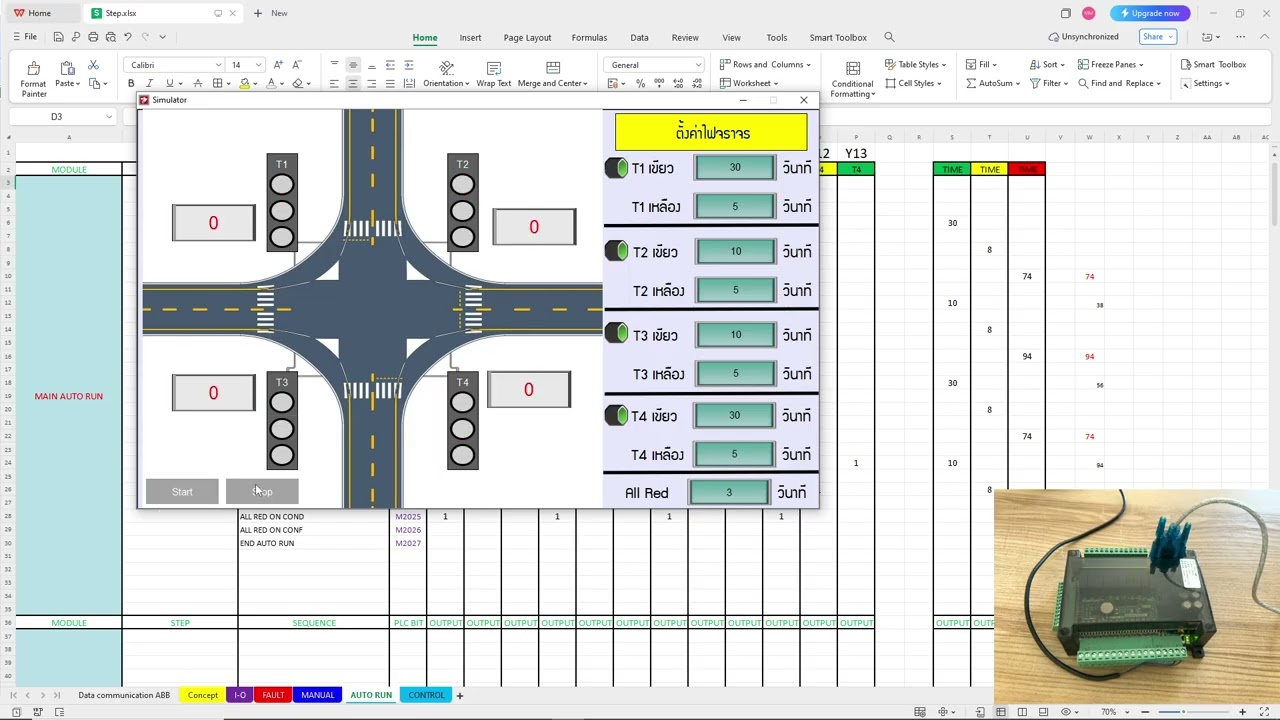Image resolution: width=1280 pixels, height=720 pixels.
Task: Click the Upgrade now button
Action: click(x=1150, y=13)
